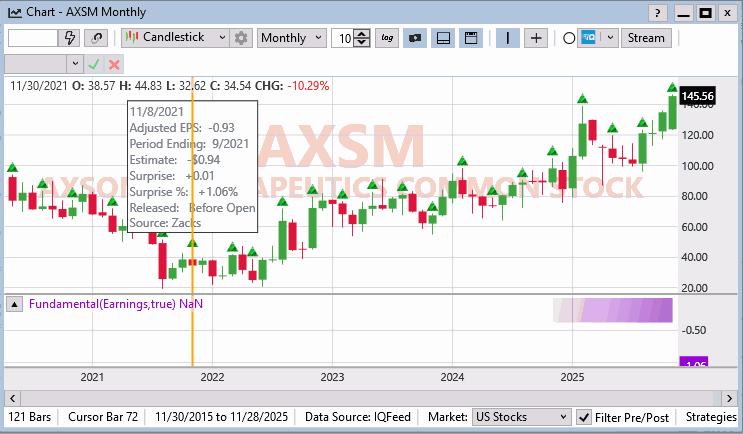Viewport: 743px width, 434px height.
Task: Click the topmost earnings triangle near 145.56
Action: (x=672, y=87)
